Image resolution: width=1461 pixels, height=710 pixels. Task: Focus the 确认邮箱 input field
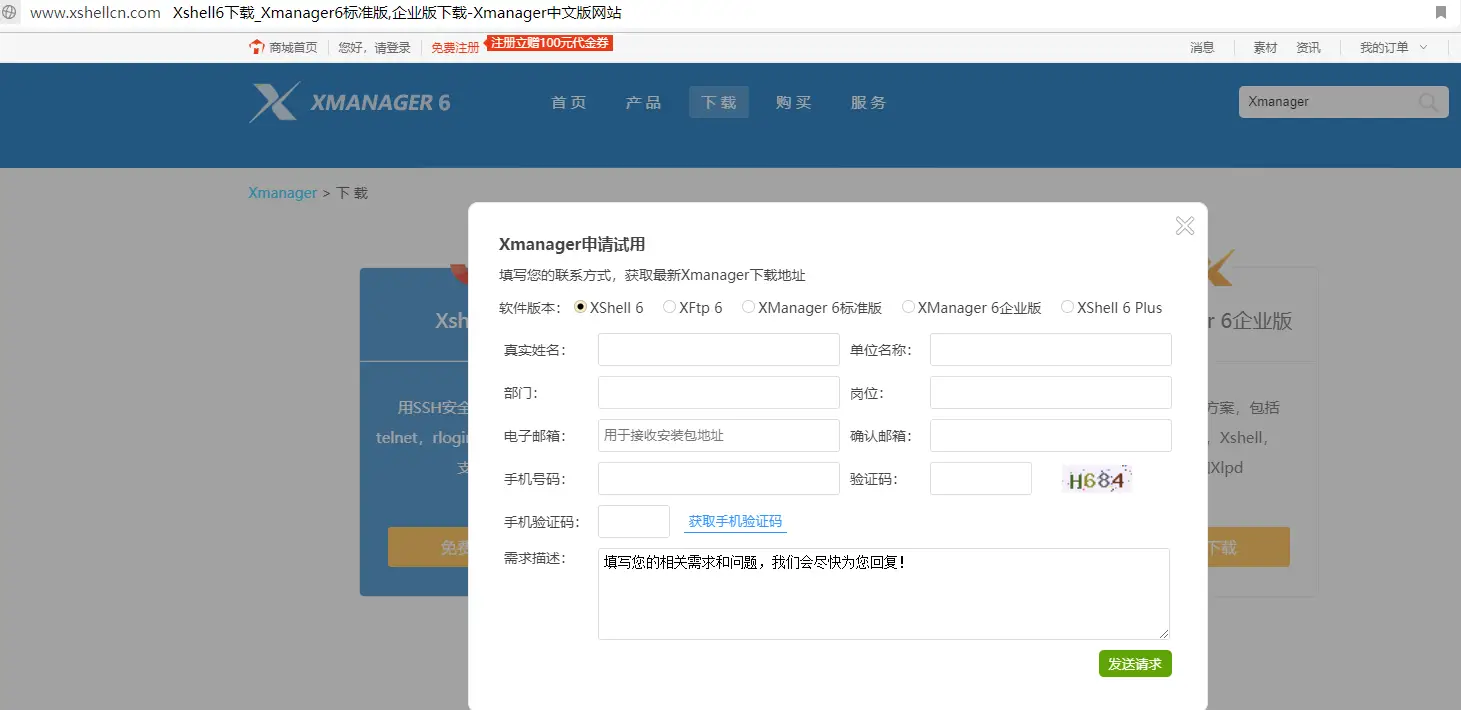tap(1051, 436)
